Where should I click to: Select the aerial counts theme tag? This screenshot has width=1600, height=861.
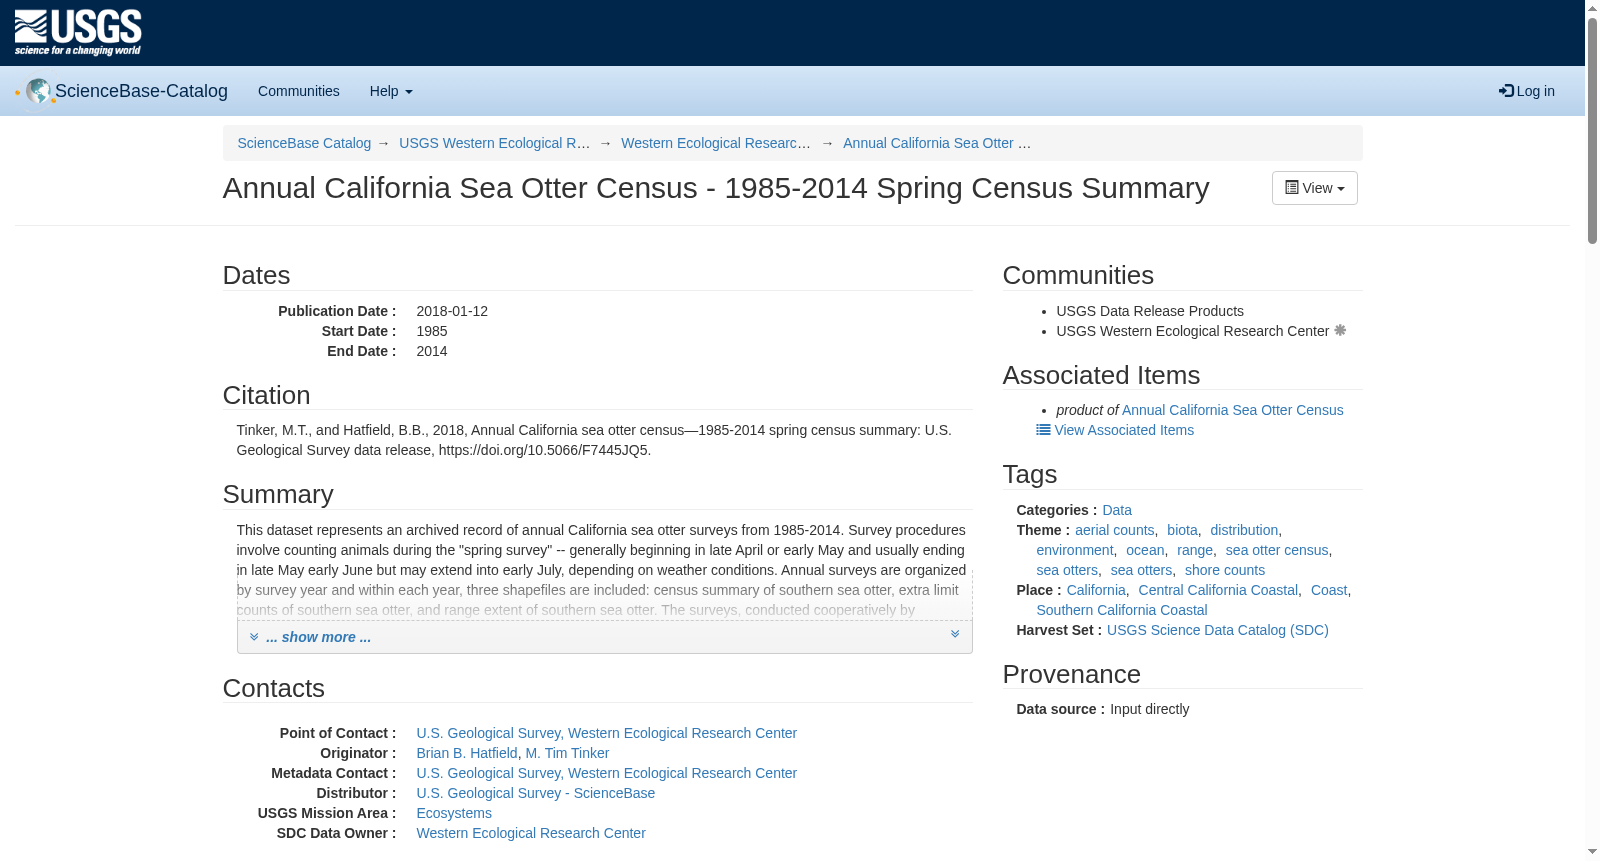(1114, 530)
